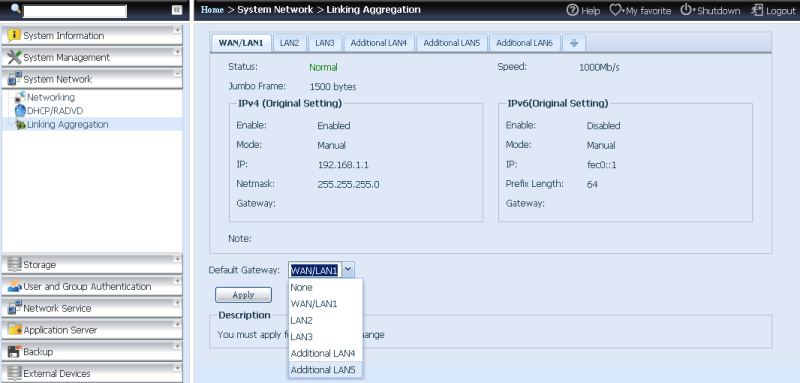Image resolution: width=800 pixels, height=383 pixels.
Task: Click into the search input field
Action: 75,11
